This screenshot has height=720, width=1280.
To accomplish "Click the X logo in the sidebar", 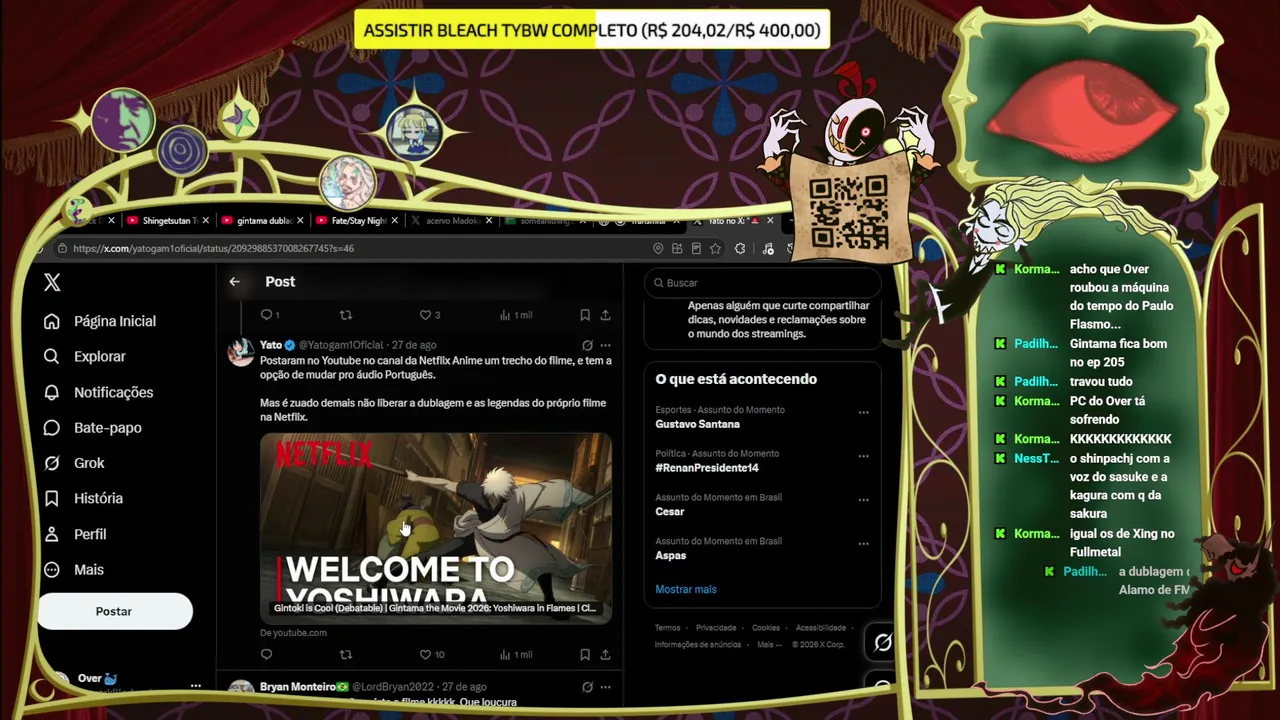I will tap(52, 283).
